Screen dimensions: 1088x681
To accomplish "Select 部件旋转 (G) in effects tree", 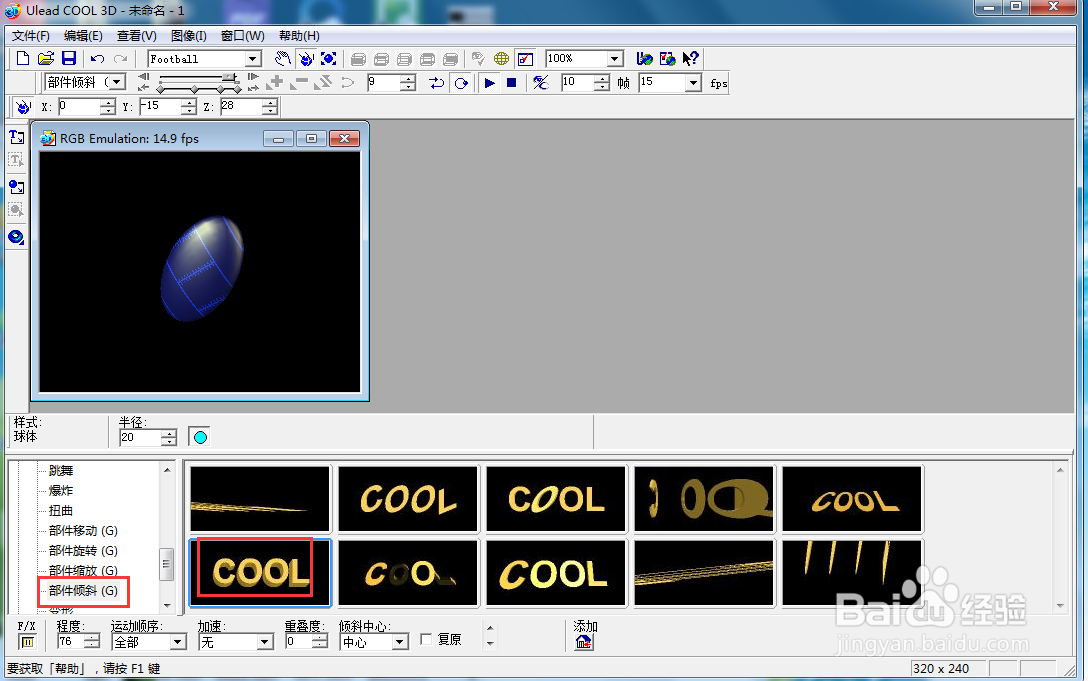I will 83,551.
